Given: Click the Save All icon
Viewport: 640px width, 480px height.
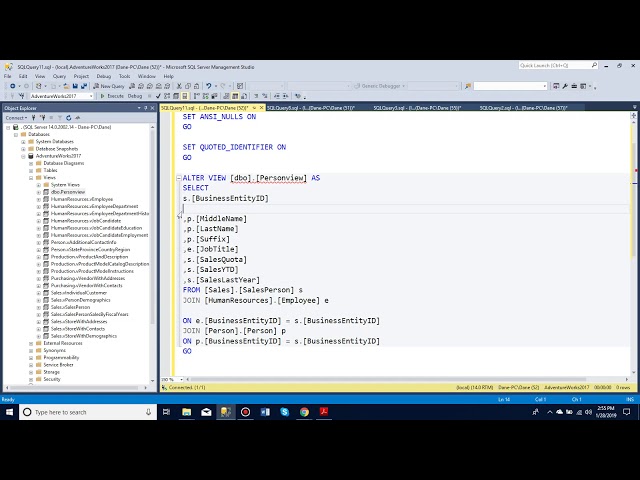Looking at the screenshot, I should [x=84, y=86].
